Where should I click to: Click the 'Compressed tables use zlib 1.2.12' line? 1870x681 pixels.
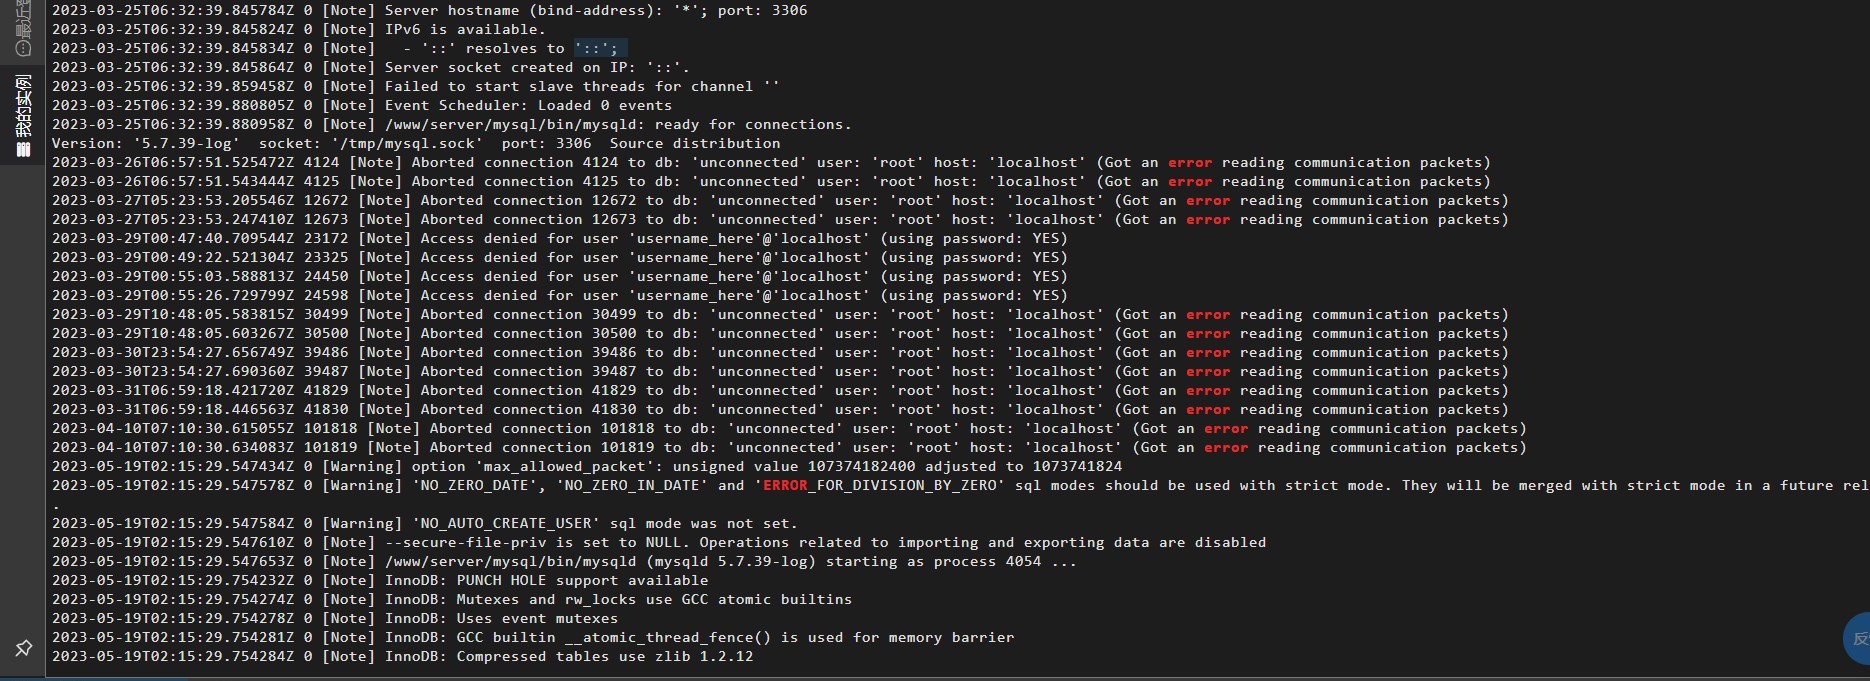pos(403,656)
